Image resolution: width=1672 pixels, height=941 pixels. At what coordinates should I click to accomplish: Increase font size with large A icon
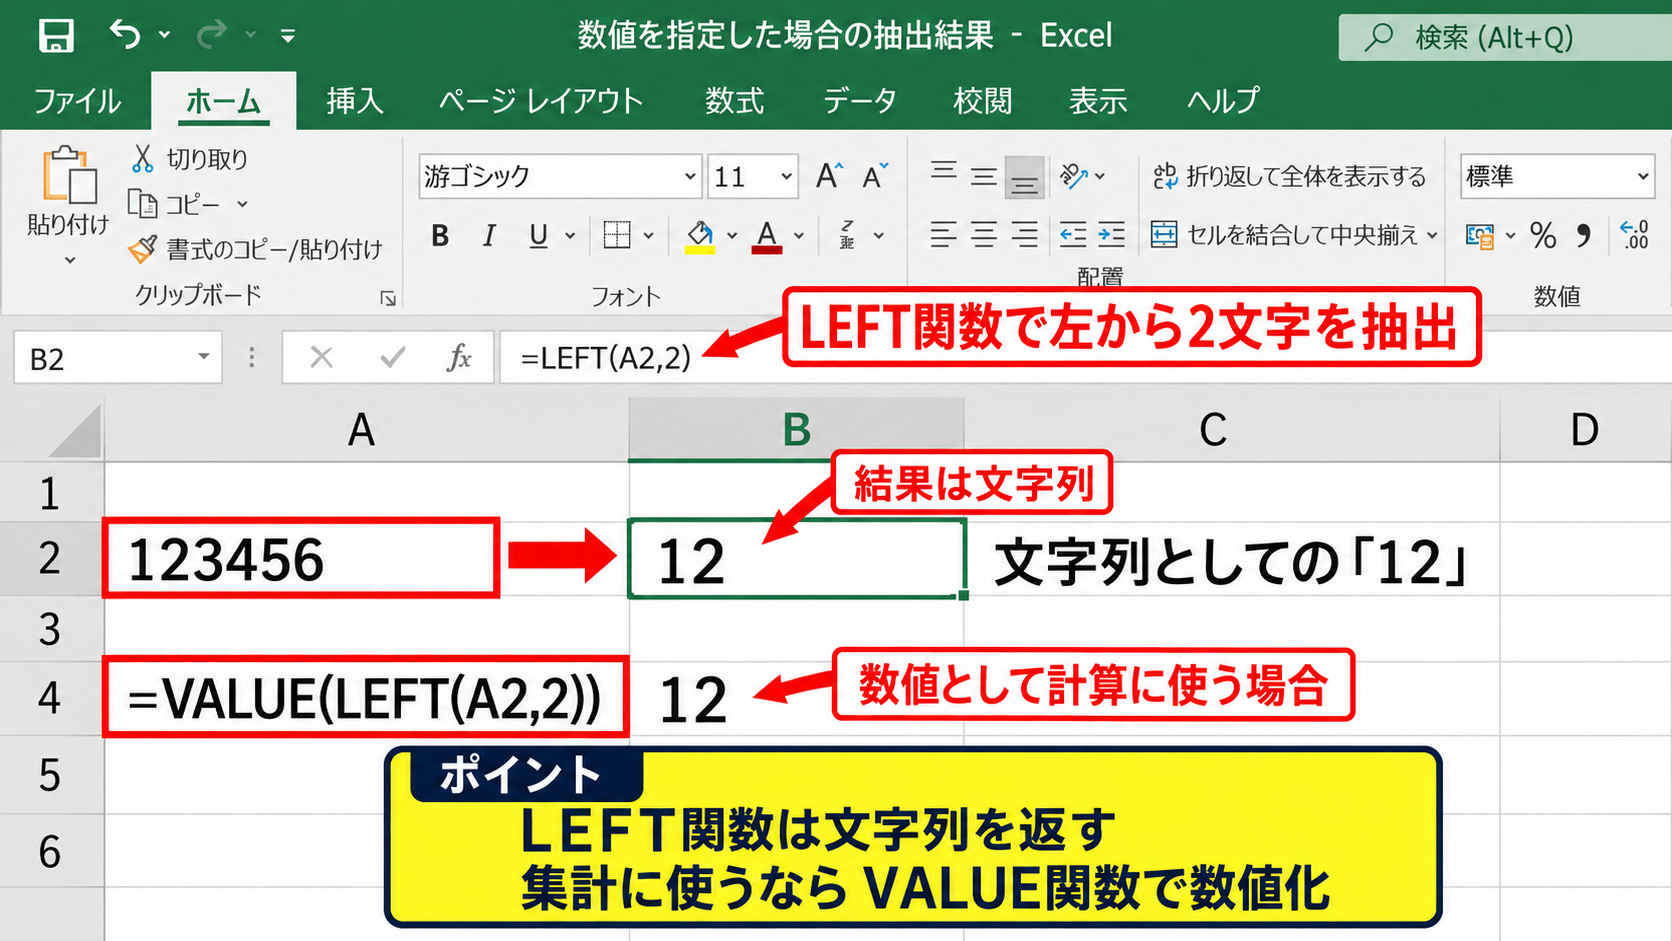[829, 177]
